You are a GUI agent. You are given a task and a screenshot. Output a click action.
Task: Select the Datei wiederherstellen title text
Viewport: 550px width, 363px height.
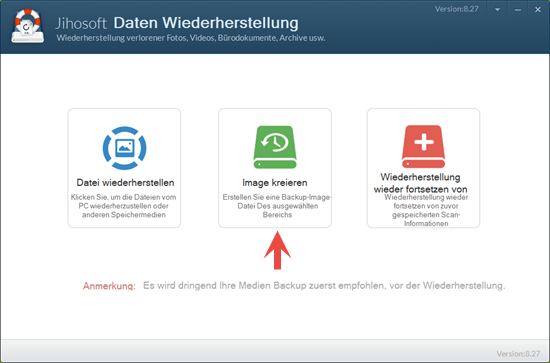pyautogui.click(x=125, y=183)
